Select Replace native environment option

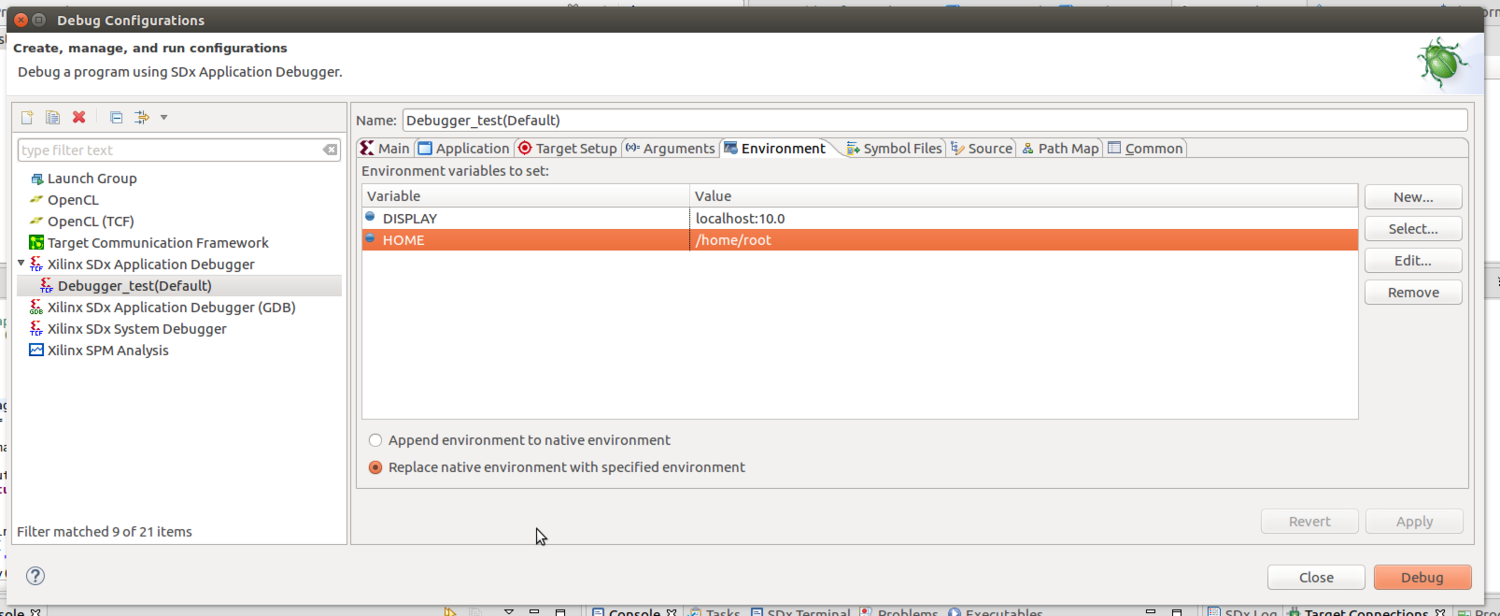[376, 467]
